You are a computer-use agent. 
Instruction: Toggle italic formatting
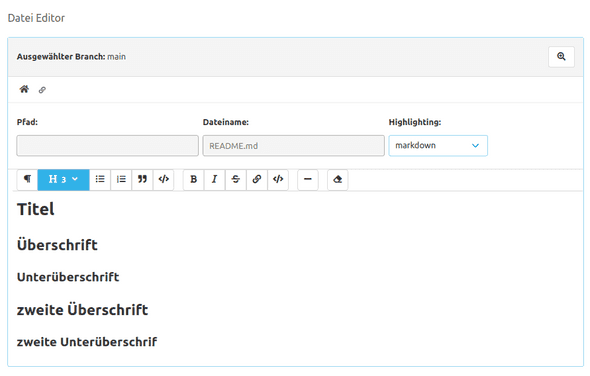(x=214, y=180)
